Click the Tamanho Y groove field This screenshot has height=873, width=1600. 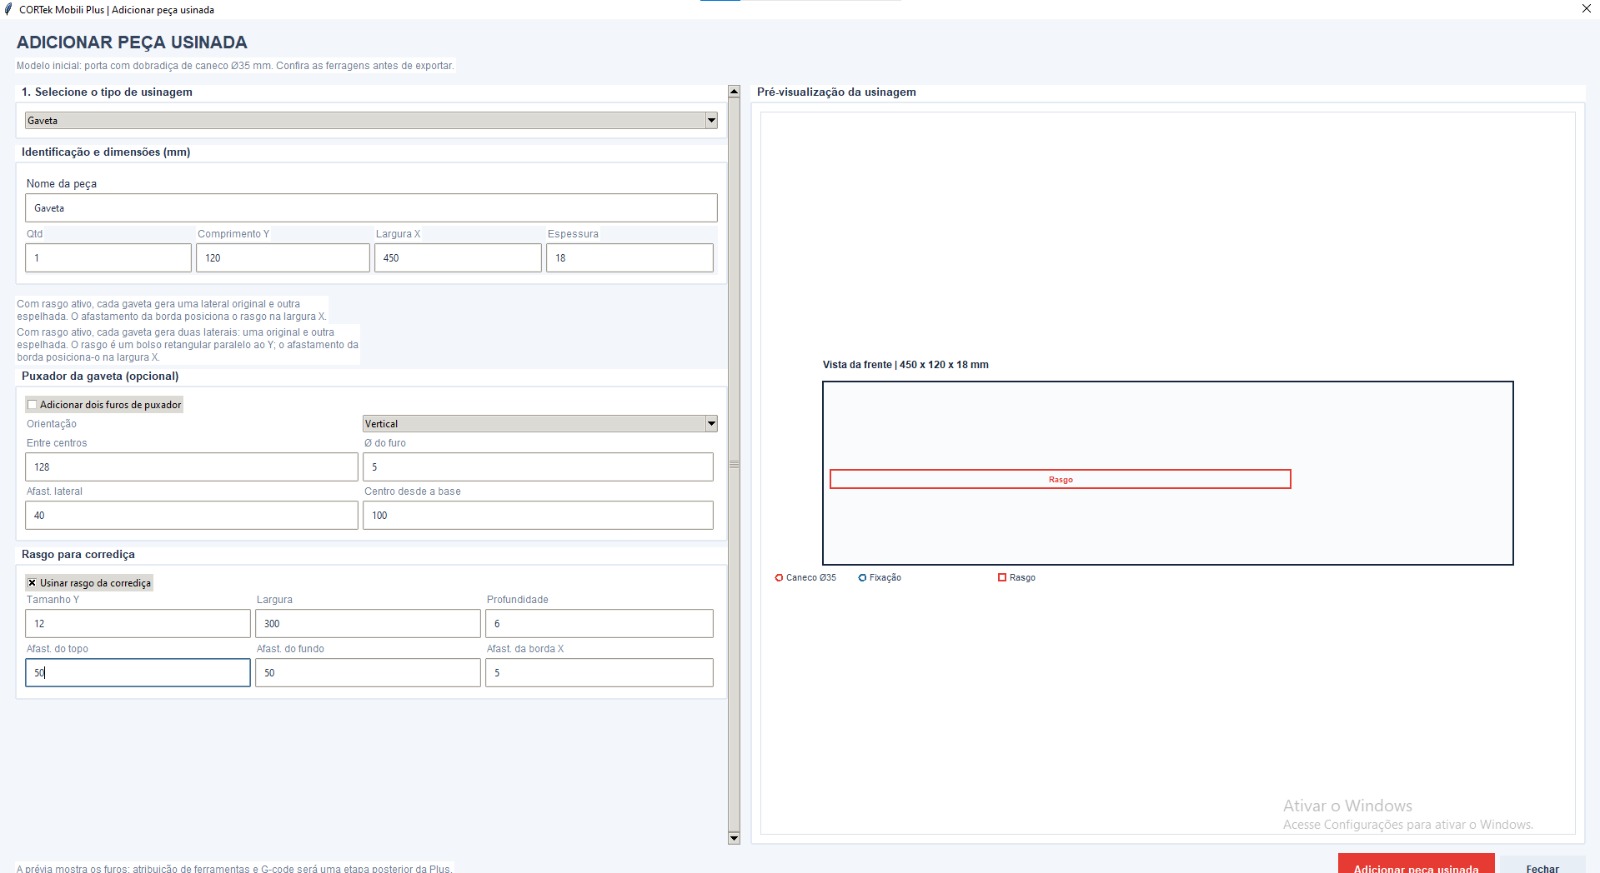point(138,624)
